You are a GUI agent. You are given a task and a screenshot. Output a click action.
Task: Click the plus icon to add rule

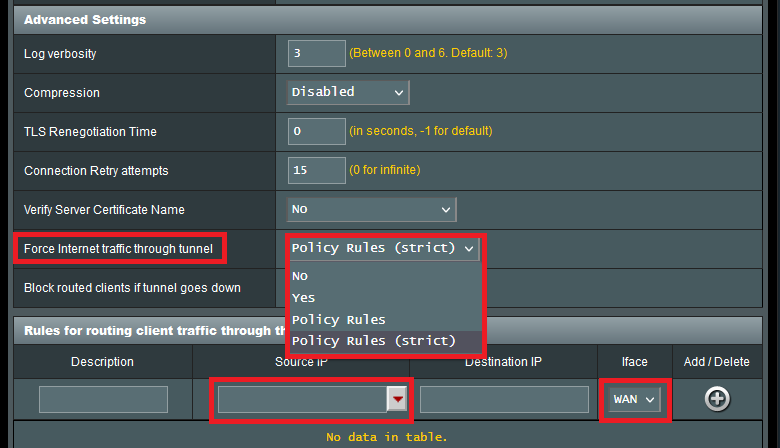point(717,399)
